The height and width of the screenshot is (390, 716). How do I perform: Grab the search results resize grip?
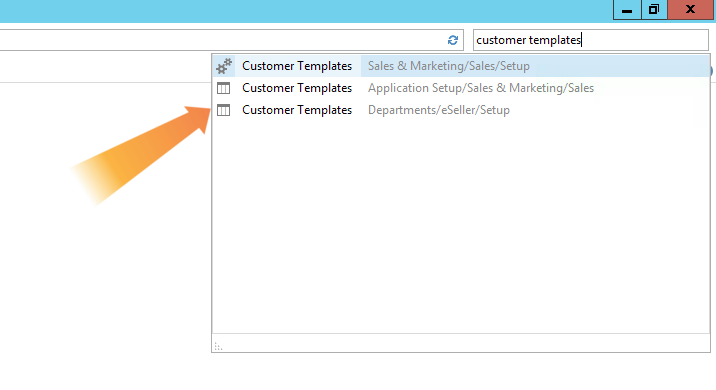tap(218, 347)
